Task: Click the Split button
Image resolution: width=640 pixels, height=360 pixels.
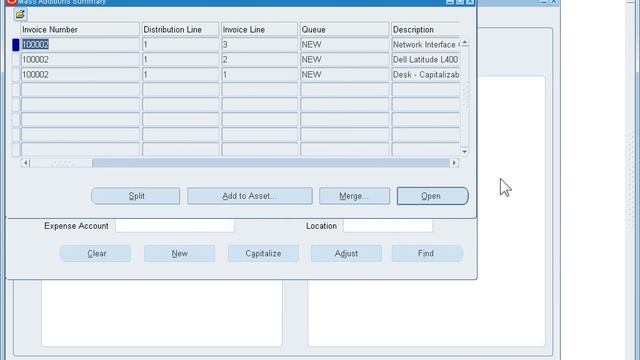Action: (136, 196)
